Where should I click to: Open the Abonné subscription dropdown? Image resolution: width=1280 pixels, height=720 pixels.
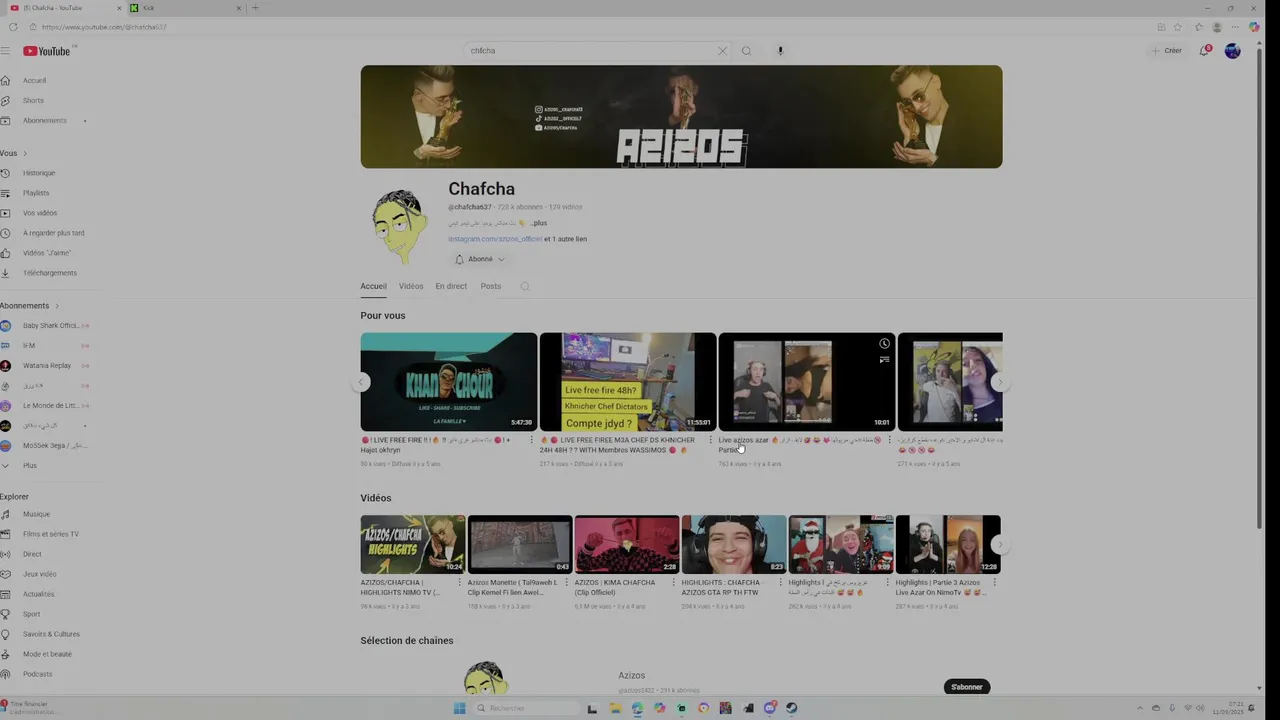pos(480,259)
